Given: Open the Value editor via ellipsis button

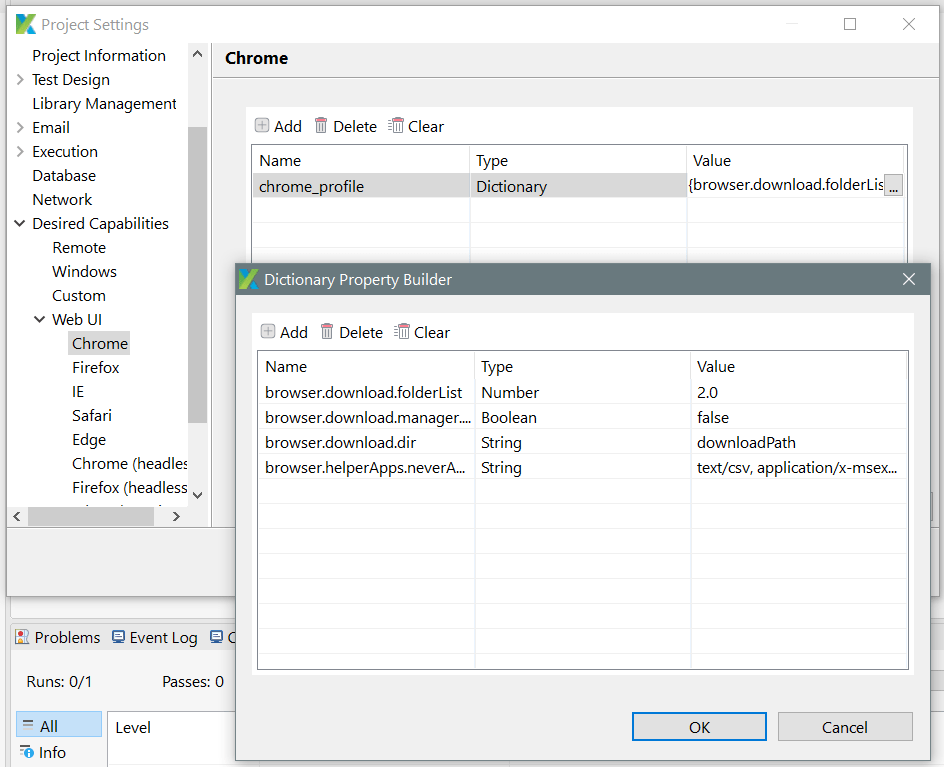Looking at the screenshot, I should [x=893, y=185].
